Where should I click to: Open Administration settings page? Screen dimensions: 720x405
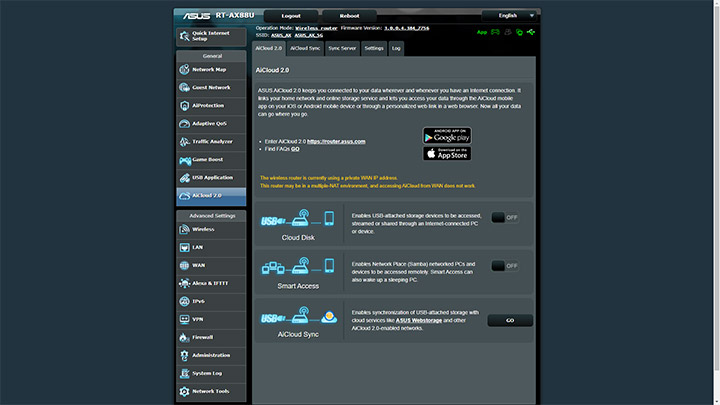pos(211,355)
